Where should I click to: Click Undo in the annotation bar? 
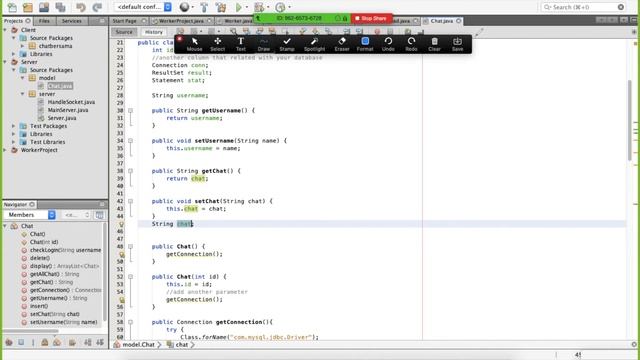coord(388,44)
